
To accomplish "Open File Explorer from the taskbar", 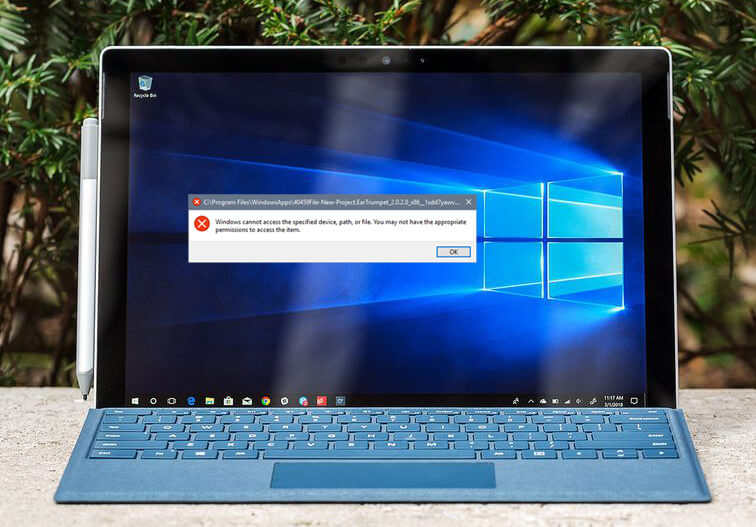I will pos(210,401).
